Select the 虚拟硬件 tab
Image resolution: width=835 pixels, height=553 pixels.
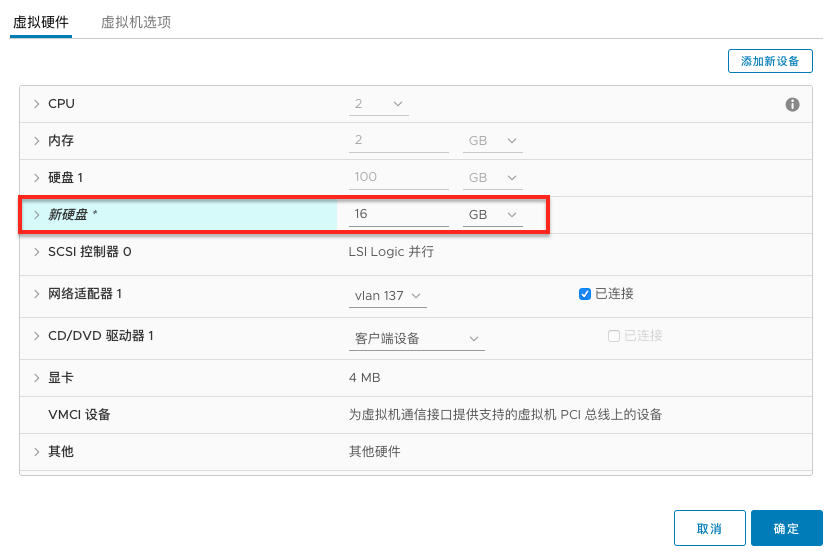point(41,22)
